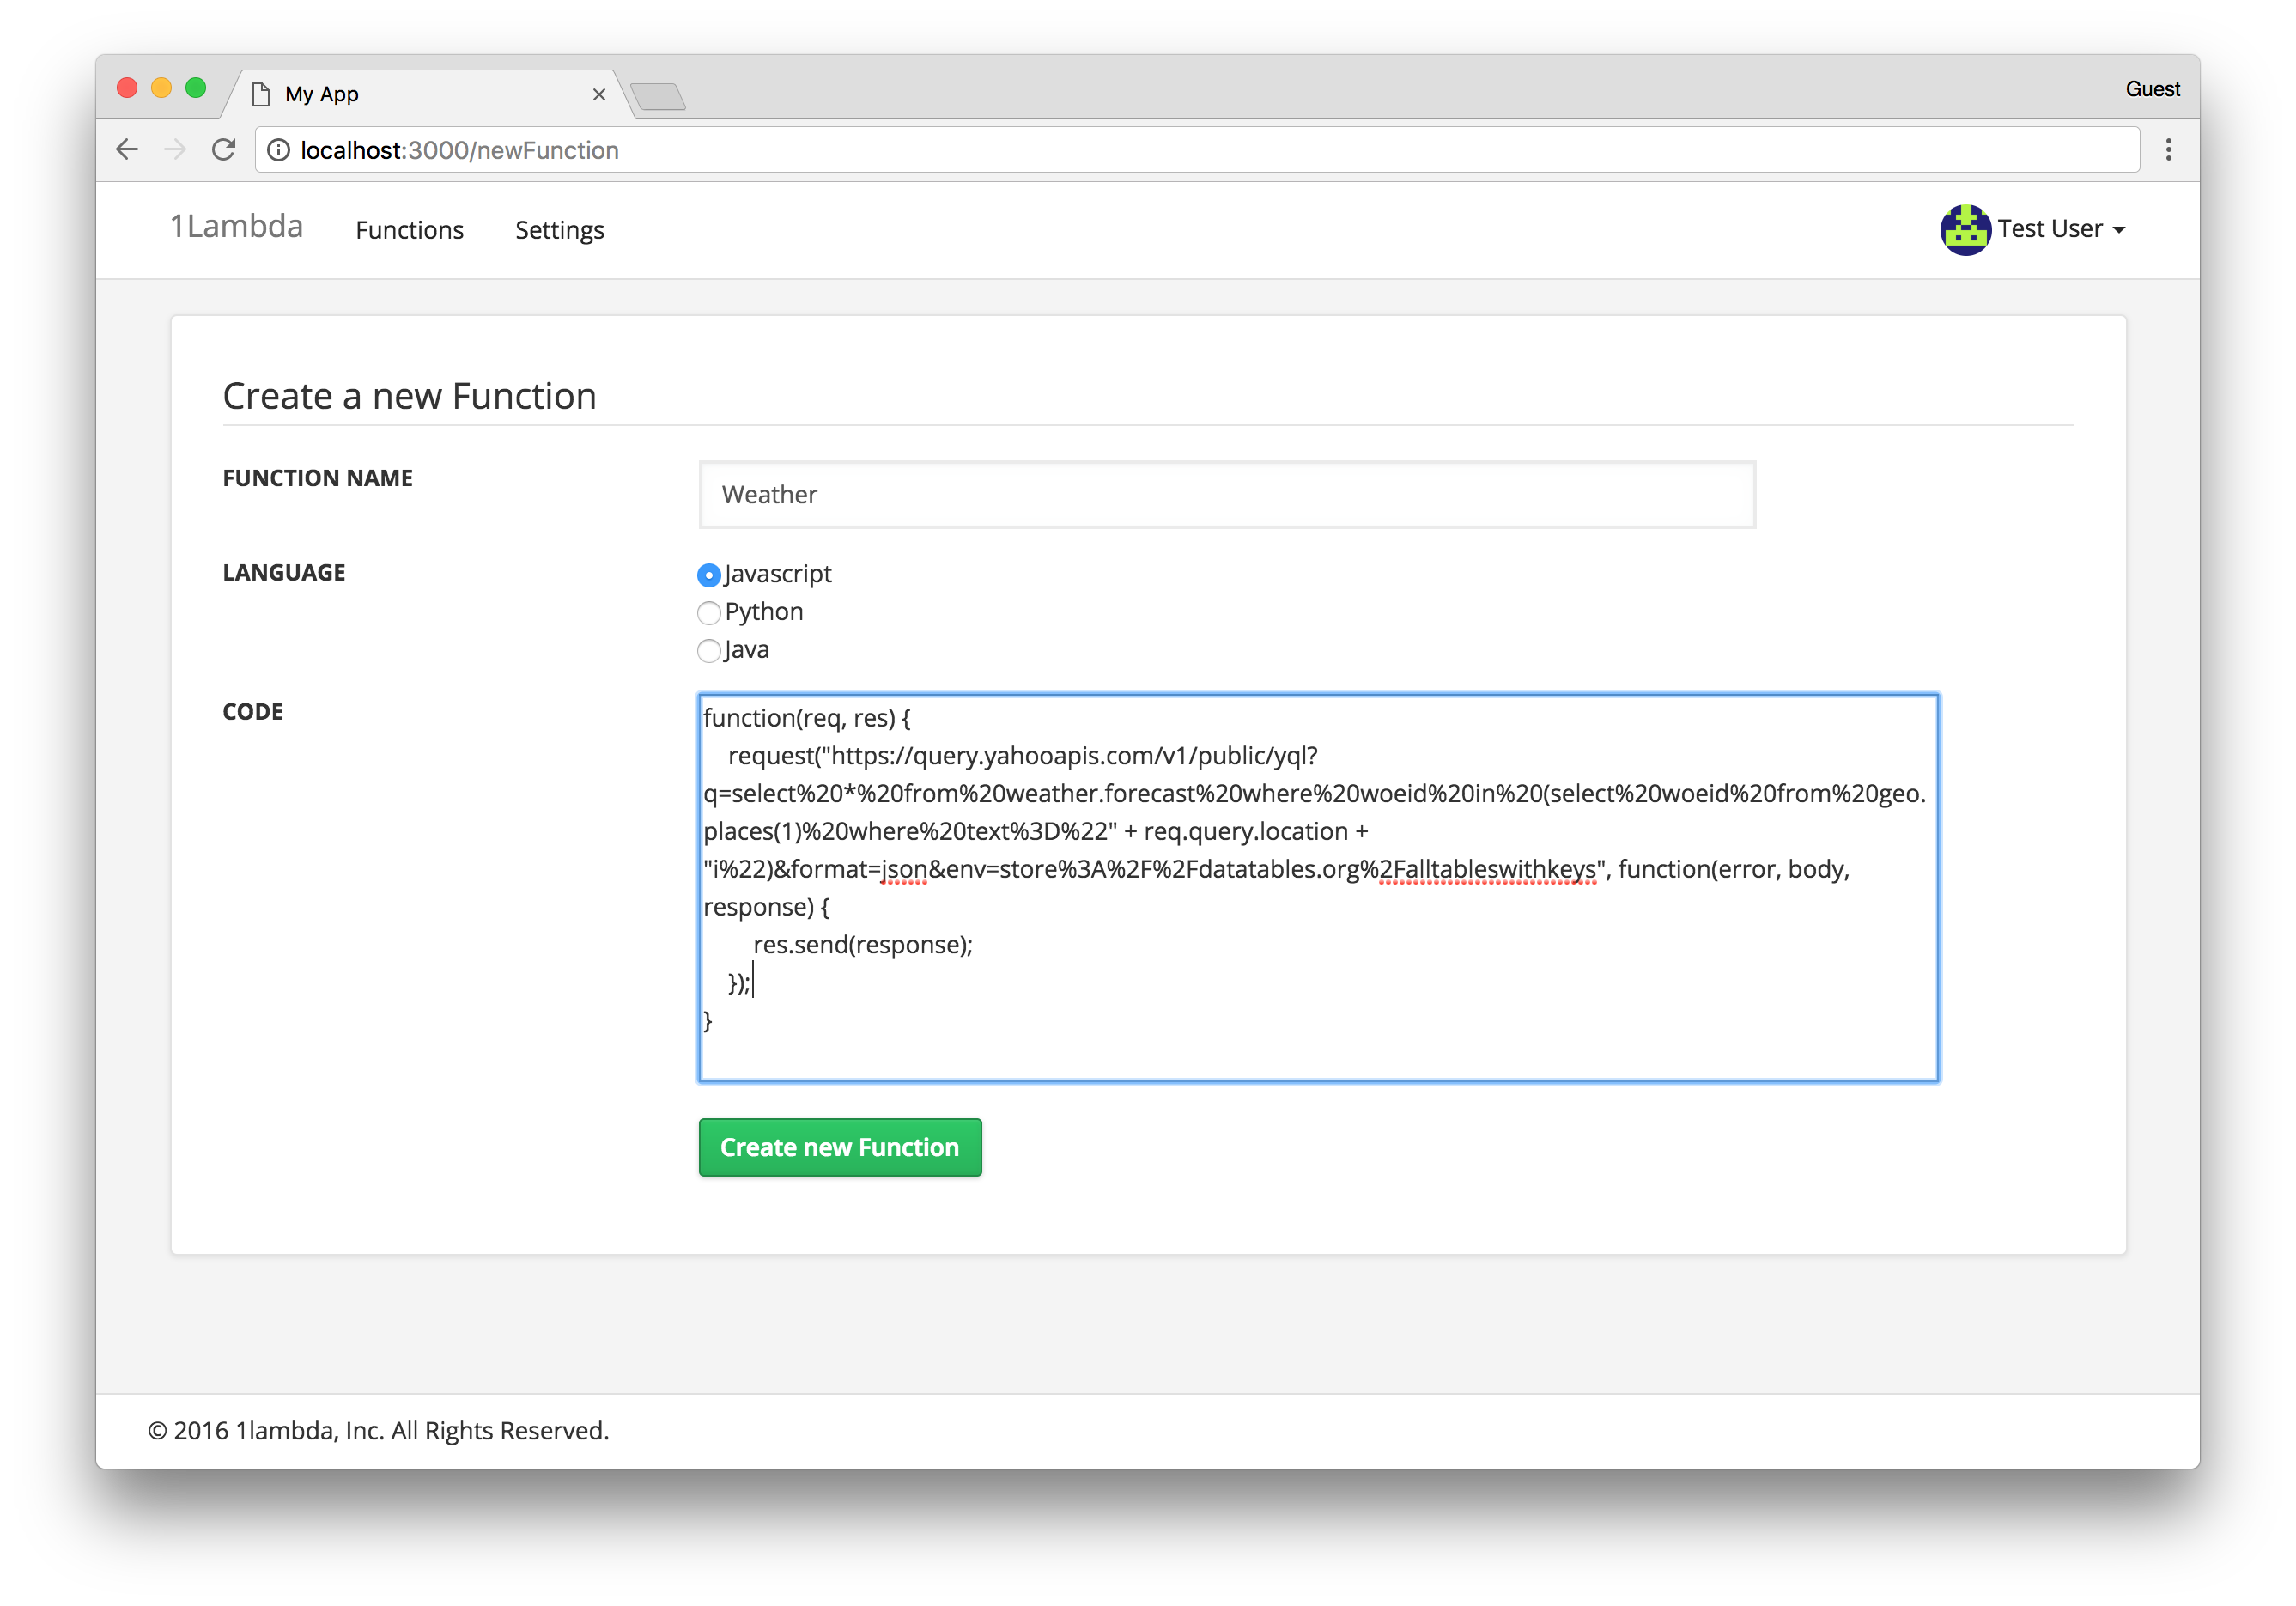Screen dimensions: 2296x1606
Task: Focus the Function Name input field
Action: [1226, 495]
